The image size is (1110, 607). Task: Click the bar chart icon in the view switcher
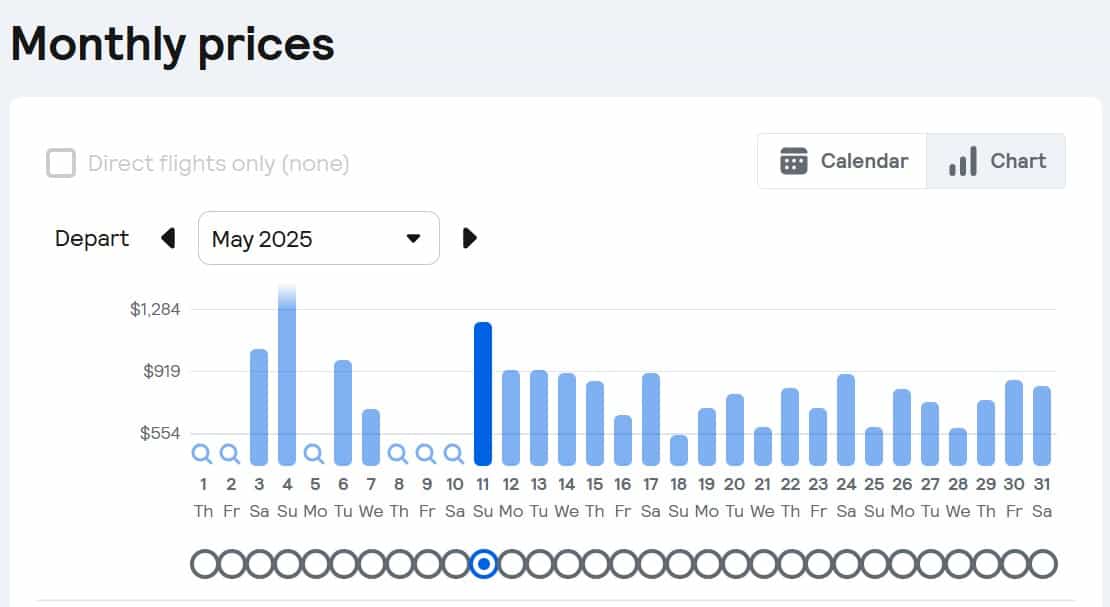[x=962, y=161]
